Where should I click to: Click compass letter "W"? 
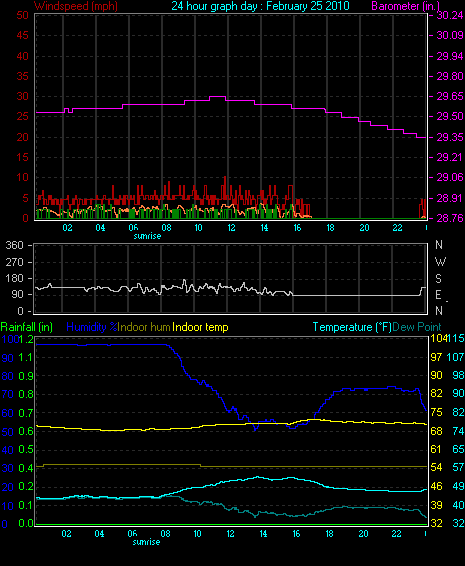(440, 262)
